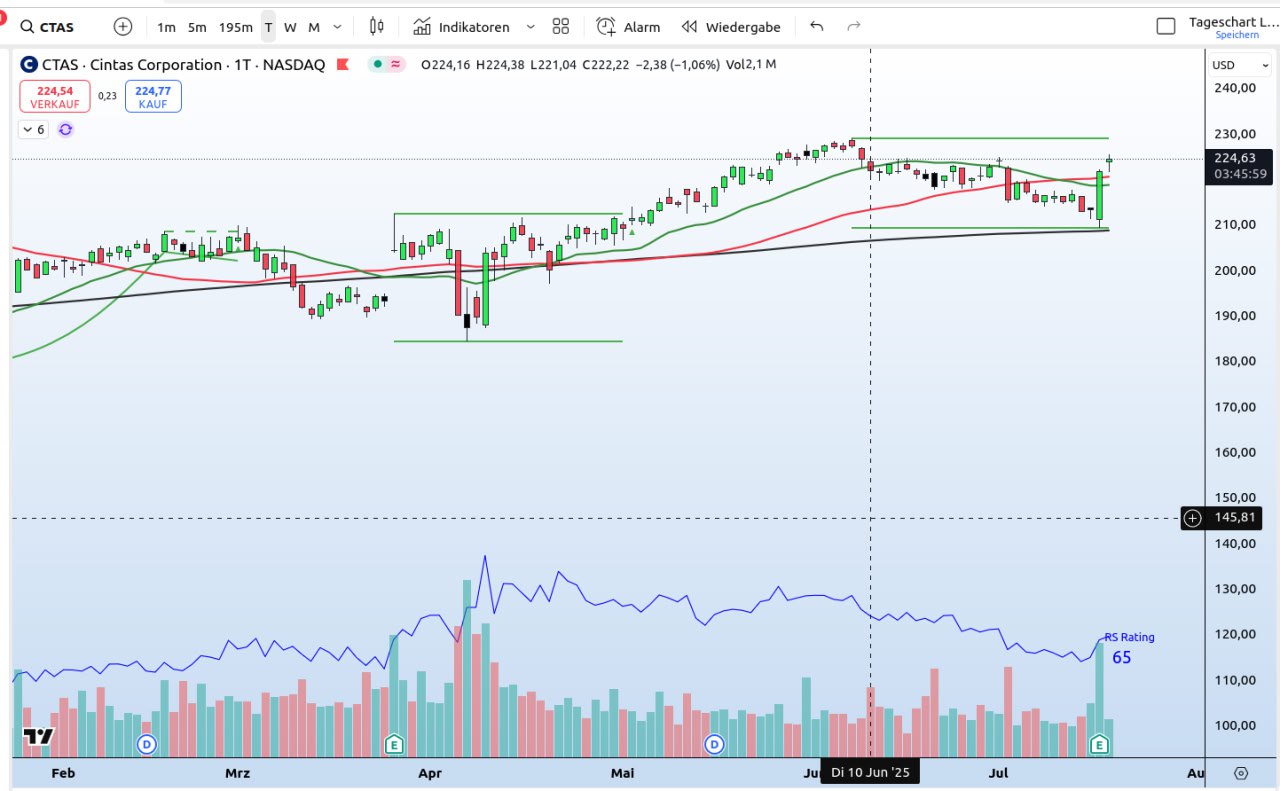Viewport: 1280px width, 791px height.
Task: Click the add symbol plus icon
Action: 123,27
